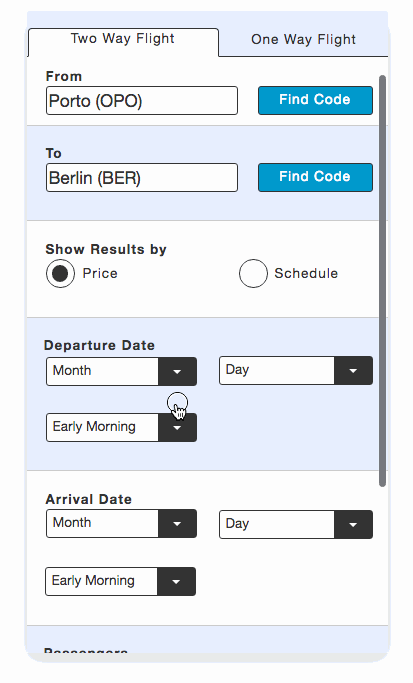This screenshot has height=683, width=413.
Task: Click Find Code next to To field
Action: coord(315,177)
